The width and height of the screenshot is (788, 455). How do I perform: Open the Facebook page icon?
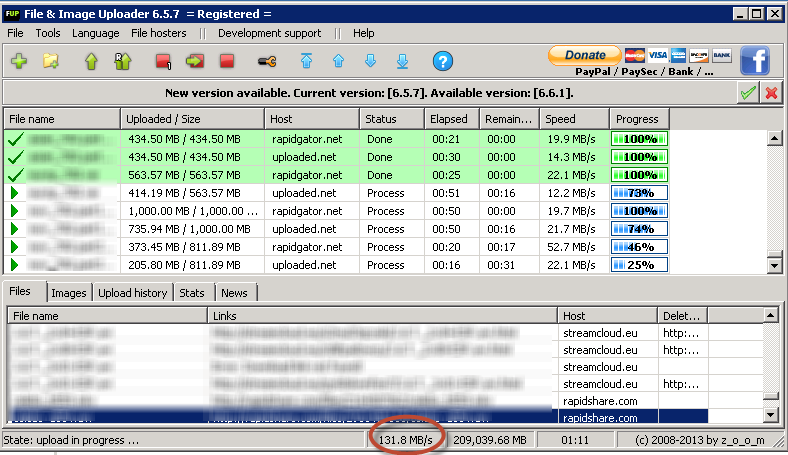pos(754,60)
